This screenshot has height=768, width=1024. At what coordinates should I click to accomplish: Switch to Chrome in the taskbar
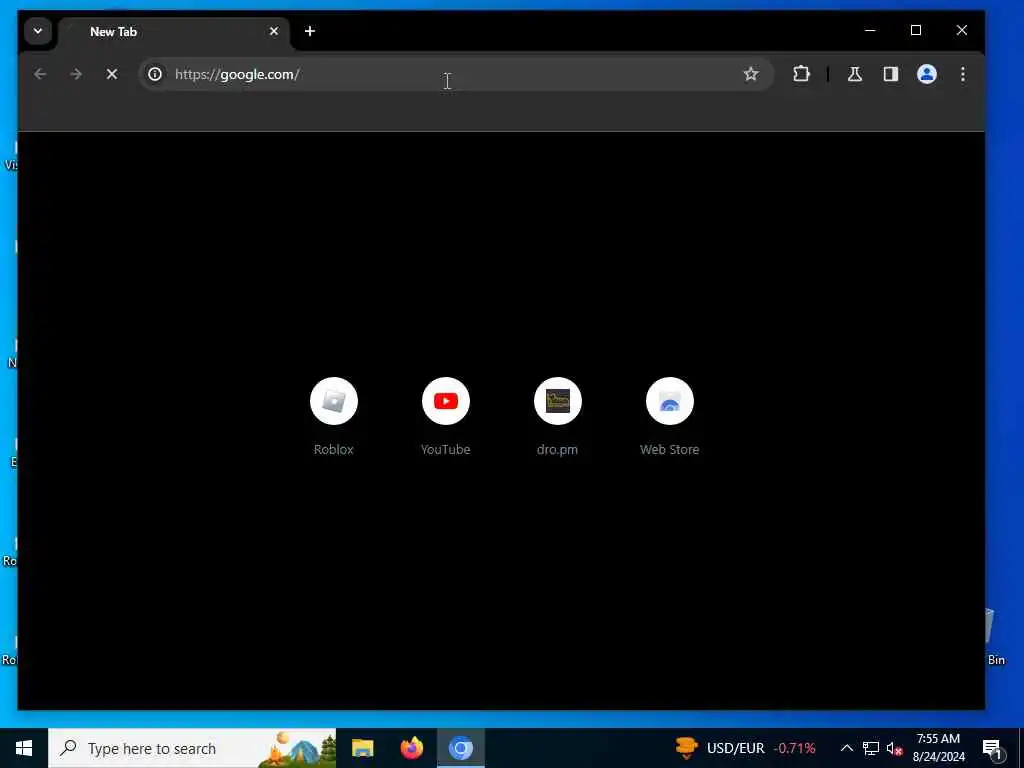coord(460,748)
